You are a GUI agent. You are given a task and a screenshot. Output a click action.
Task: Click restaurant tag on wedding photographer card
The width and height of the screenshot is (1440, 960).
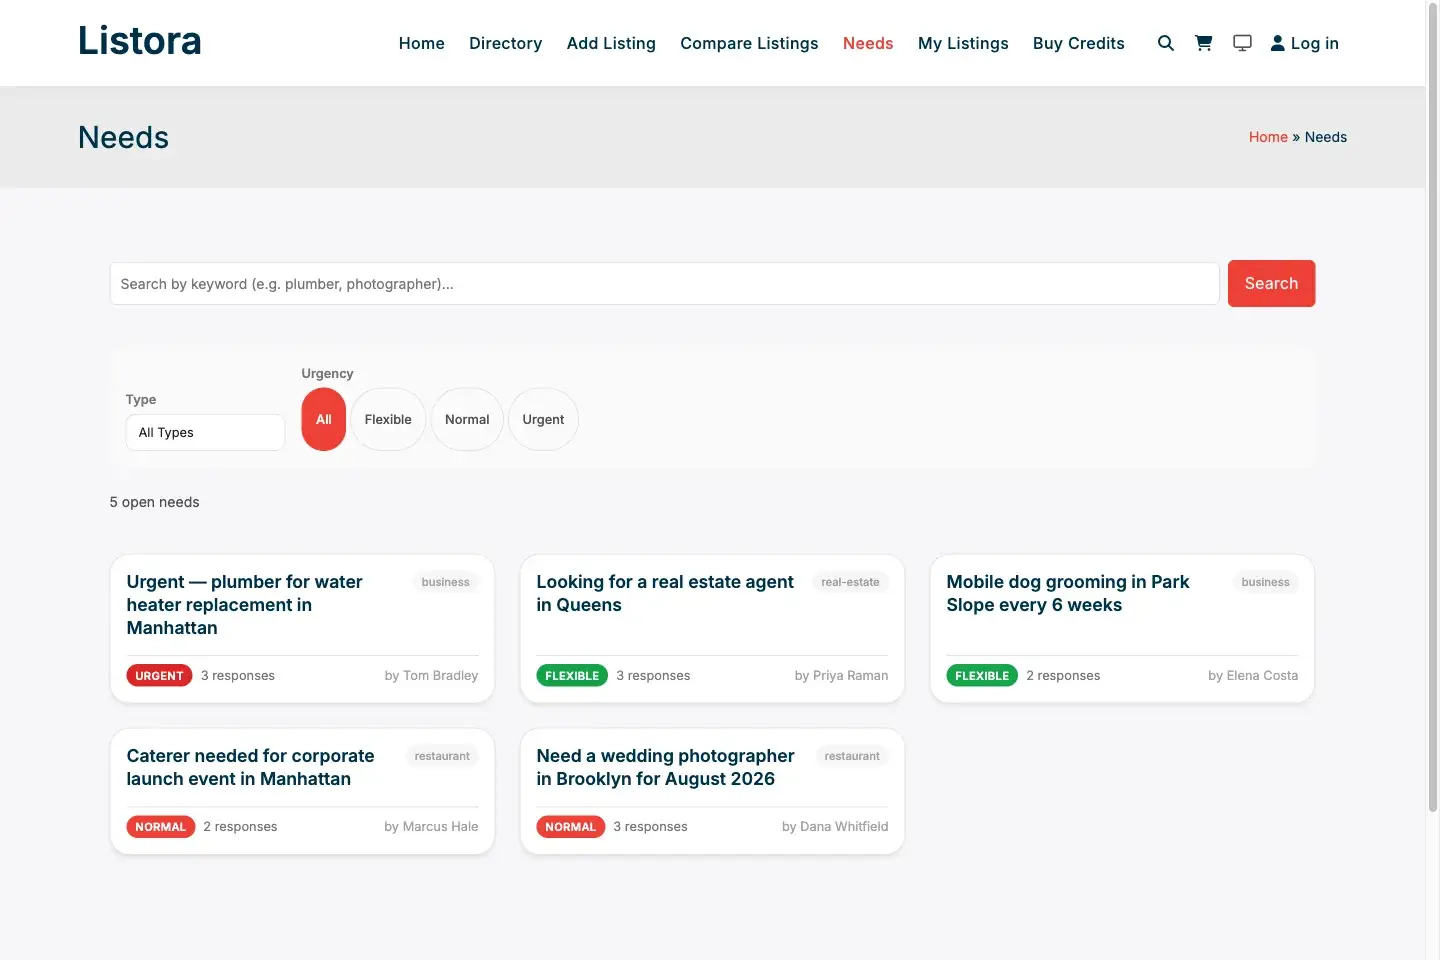(852, 756)
